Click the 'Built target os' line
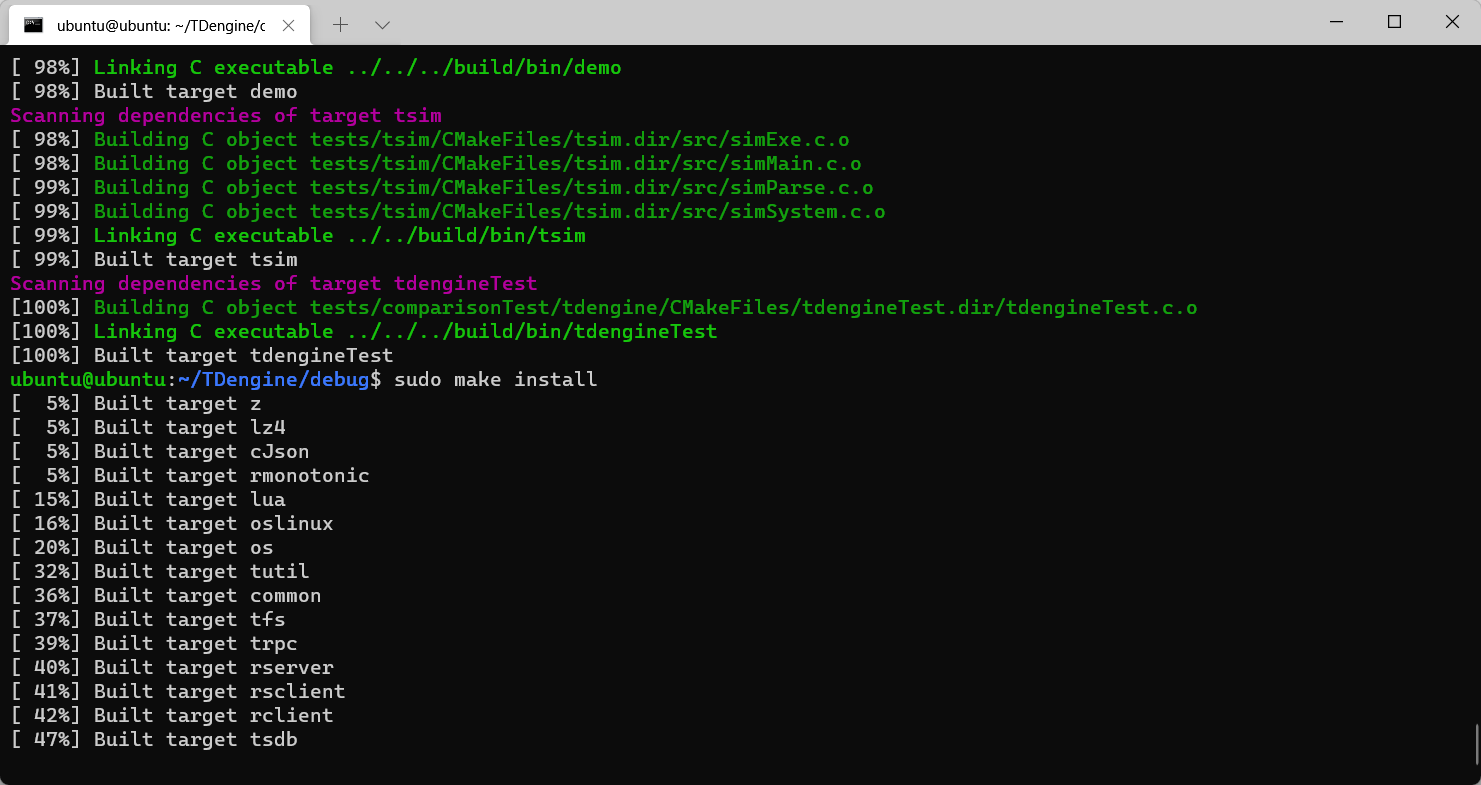Image resolution: width=1481 pixels, height=785 pixels. (142, 548)
